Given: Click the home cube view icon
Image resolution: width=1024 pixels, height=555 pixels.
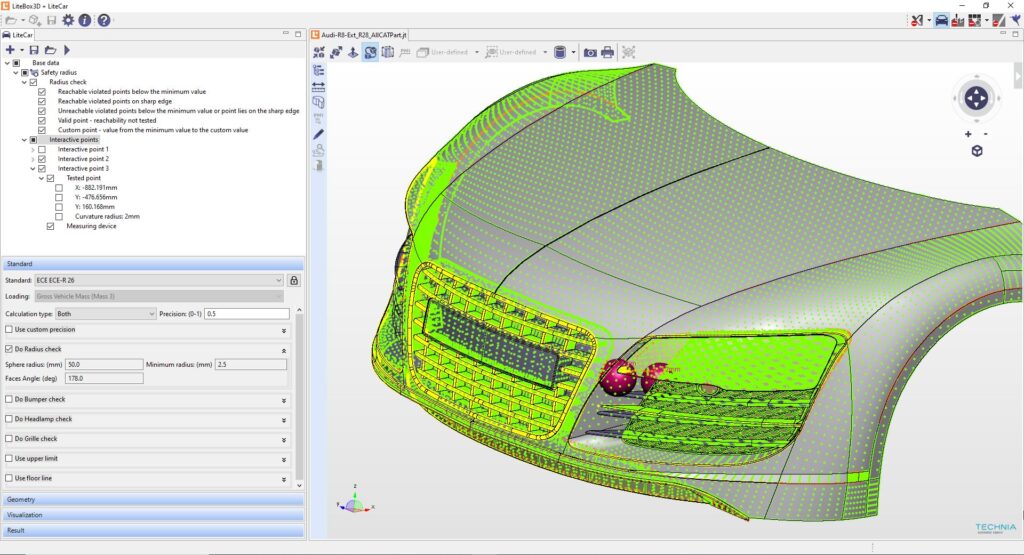Looking at the screenshot, I should 977,151.
